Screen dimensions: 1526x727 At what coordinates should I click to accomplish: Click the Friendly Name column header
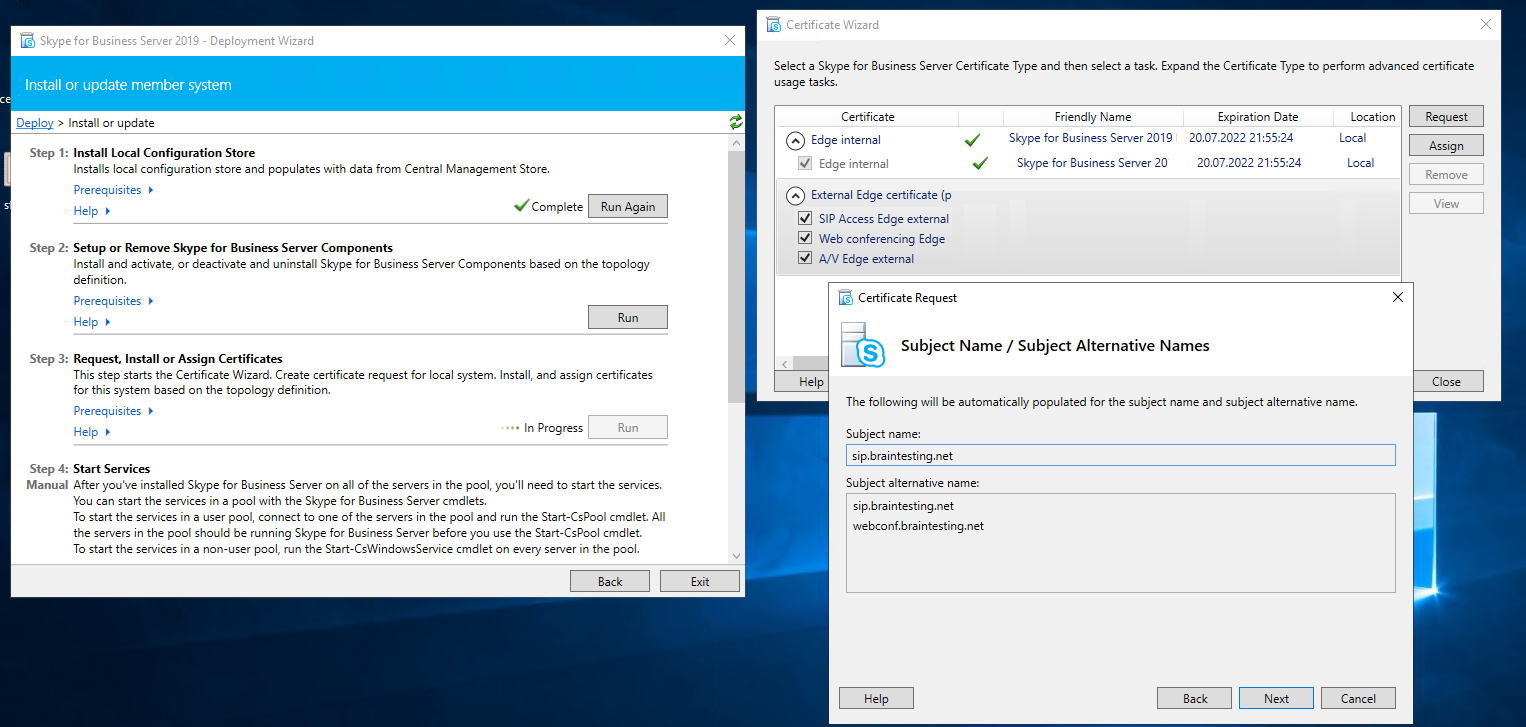[1092, 117]
